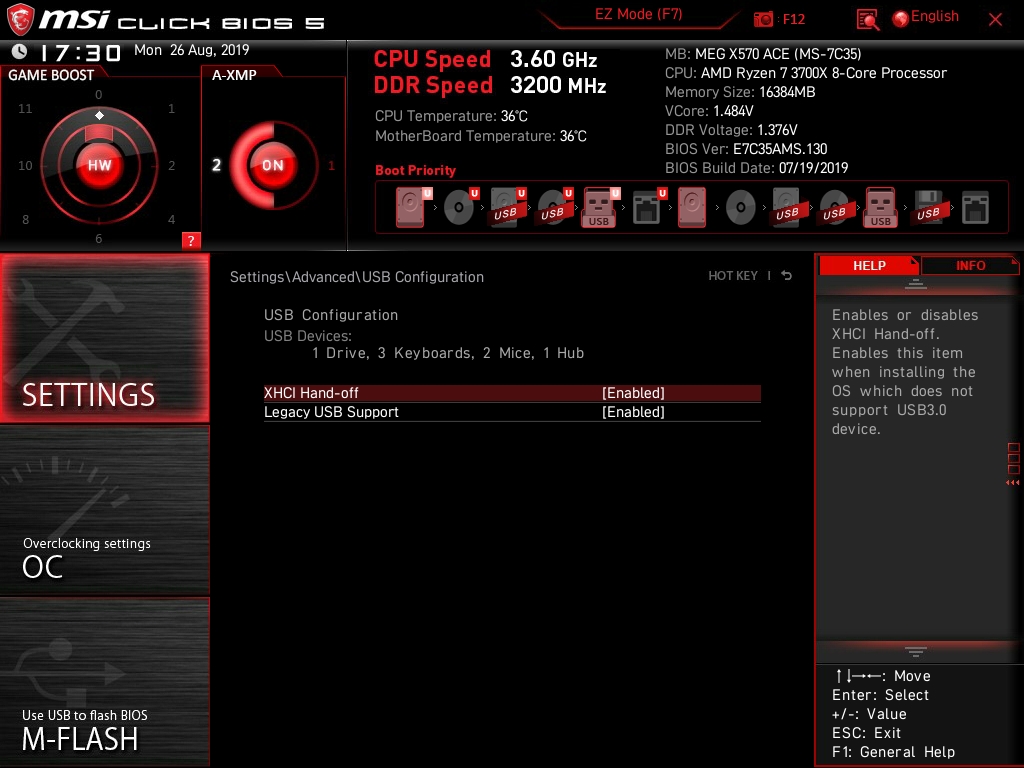Switch to EZ Mode (F7)
The height and width of the screenshot is (768, 1024).
click(638, 14)
